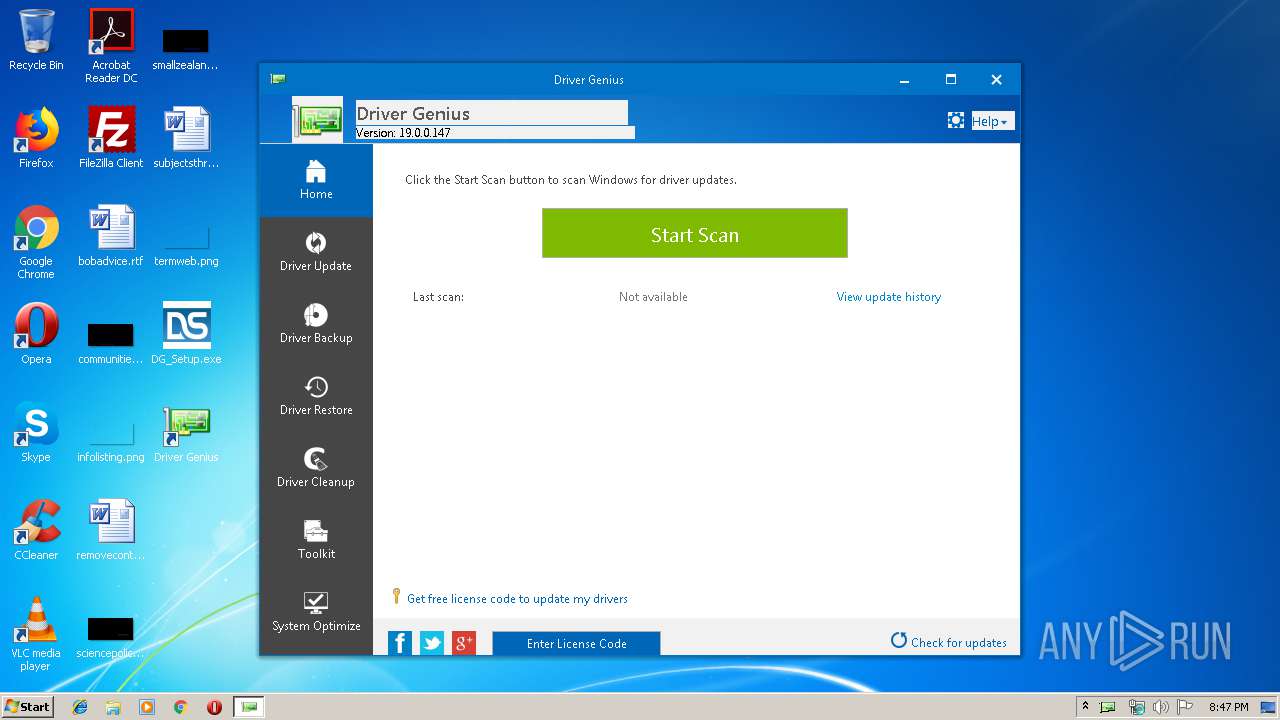Open the Facebook share icon
Screen dimensions: 1280x720
[400, 643]
